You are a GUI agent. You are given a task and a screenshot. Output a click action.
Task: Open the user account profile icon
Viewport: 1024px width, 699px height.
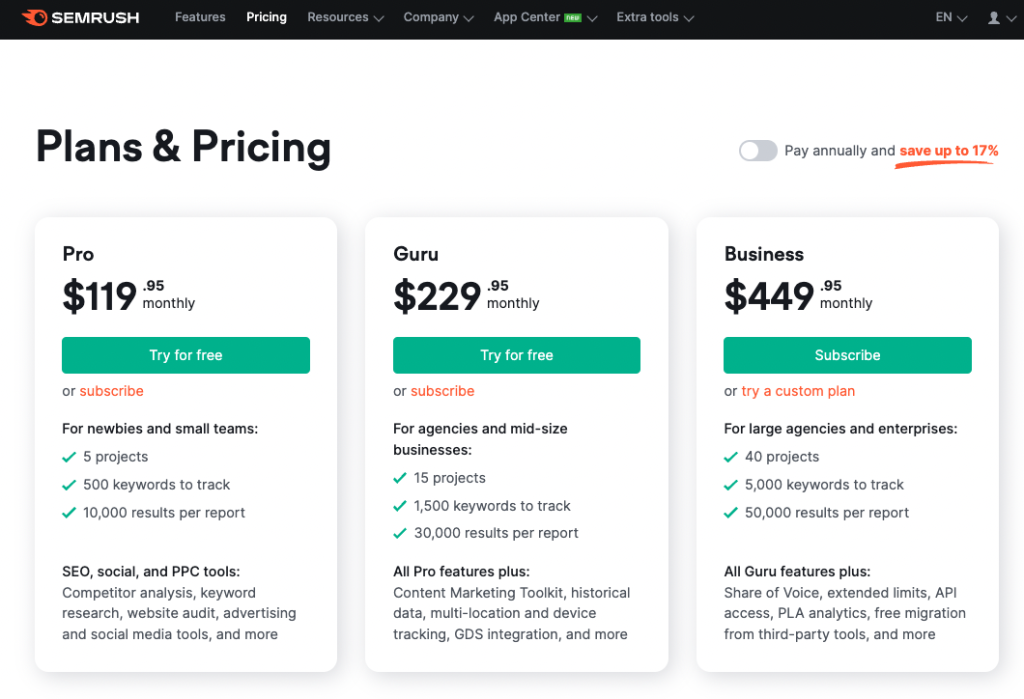click(x=993, y=18)
